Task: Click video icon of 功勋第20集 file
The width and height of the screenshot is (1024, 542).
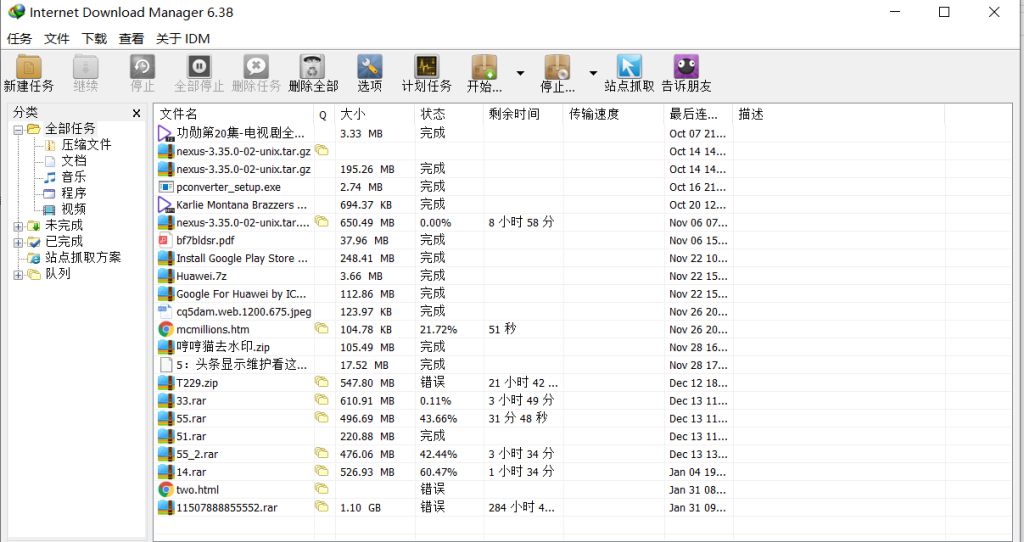Action: [166, 134]
